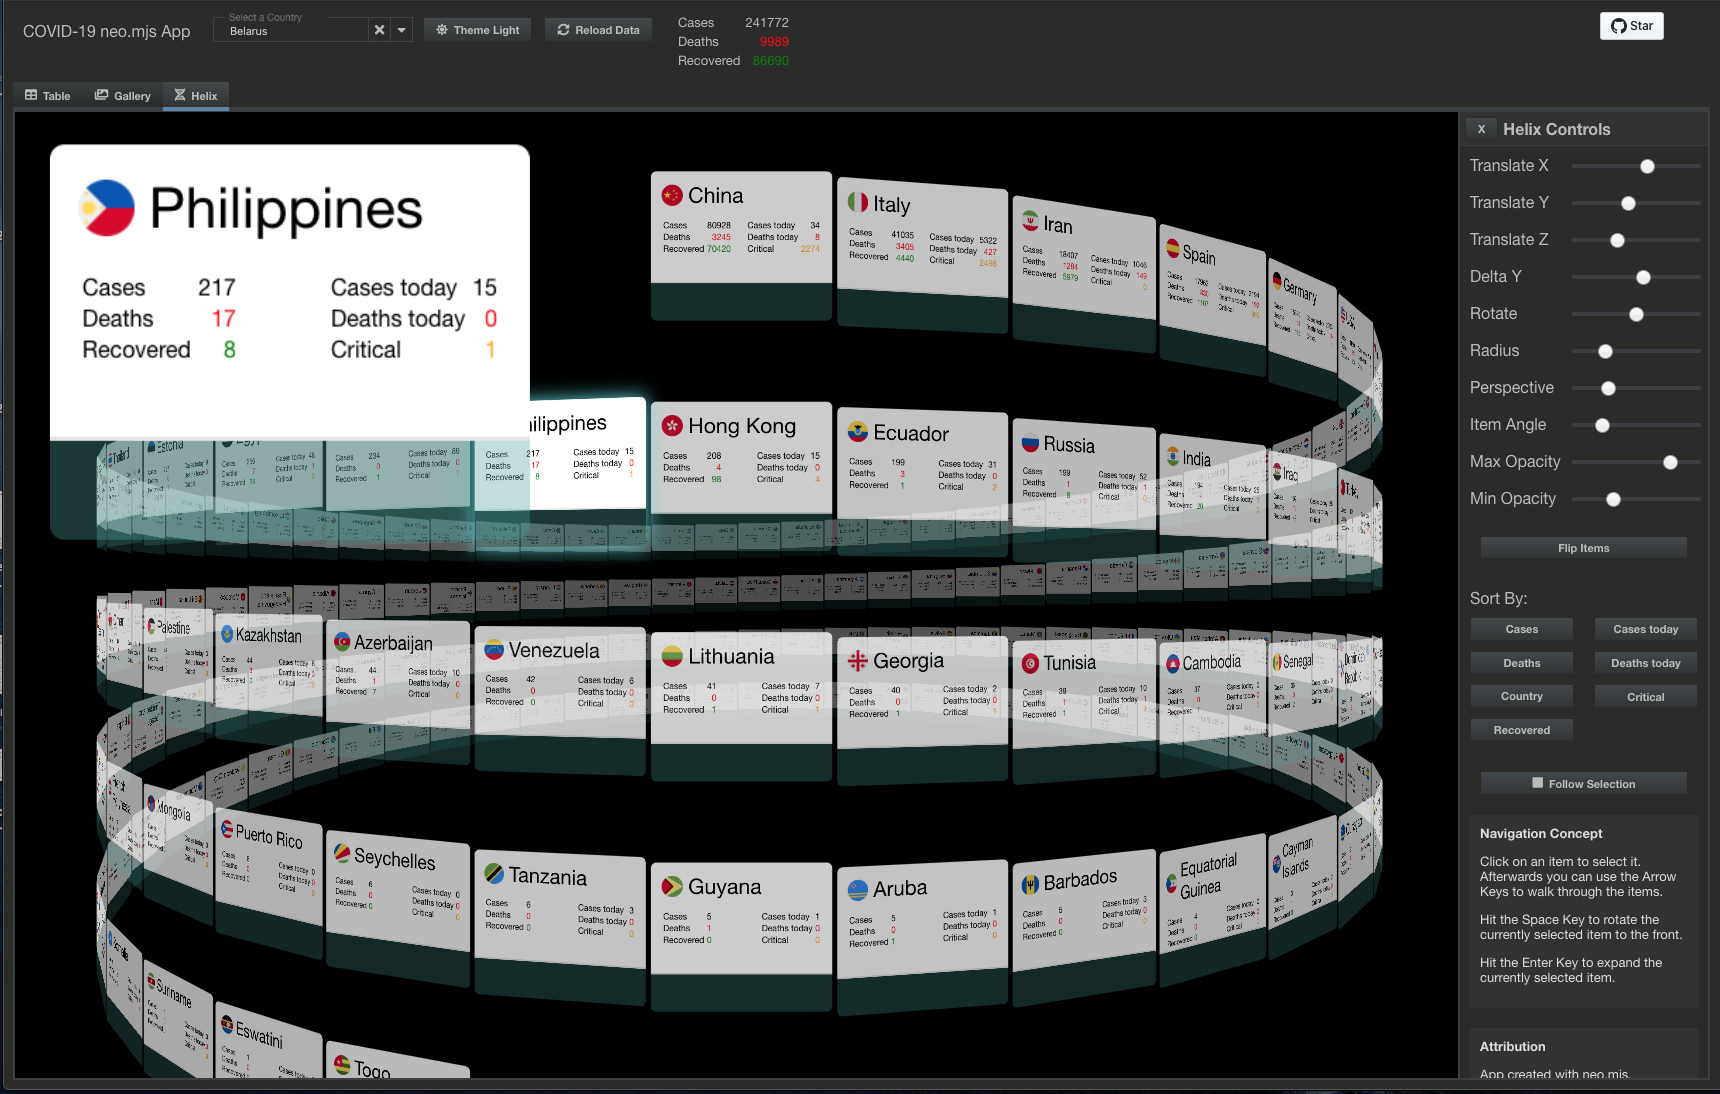
Task: Sort by Deaths today
Action: [x=1645, y=663]
